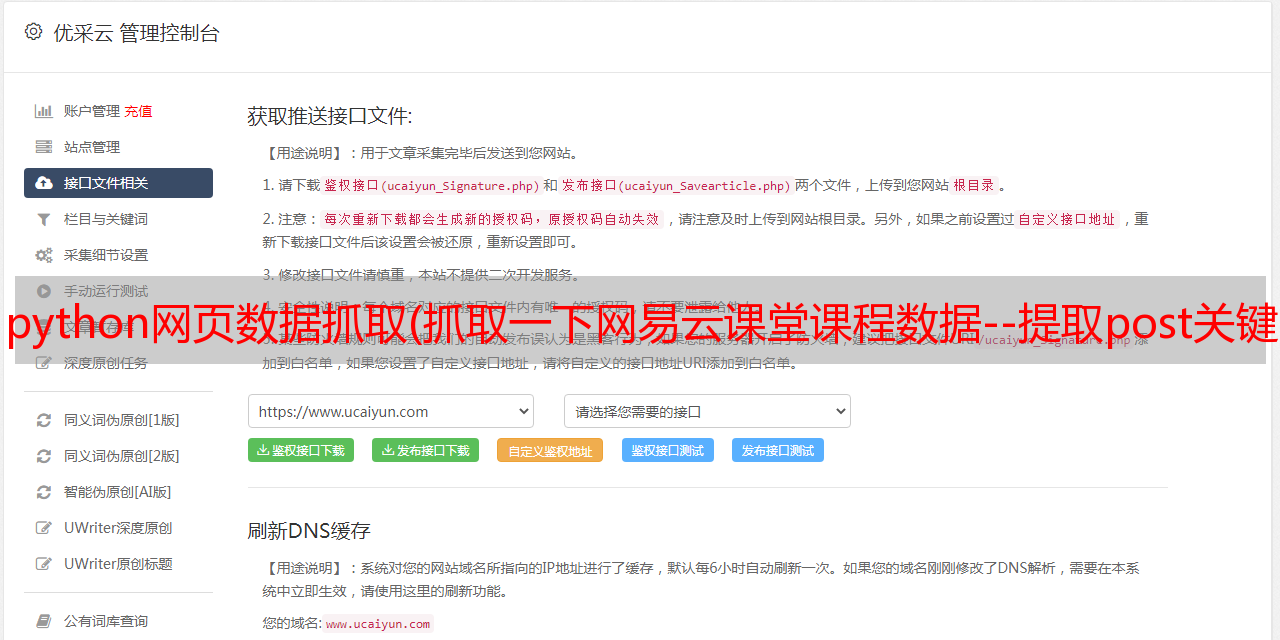Screen dimensions: 1280x640
Task: Click the edit icon for UWriter原创标题
Action: (44, 564)
